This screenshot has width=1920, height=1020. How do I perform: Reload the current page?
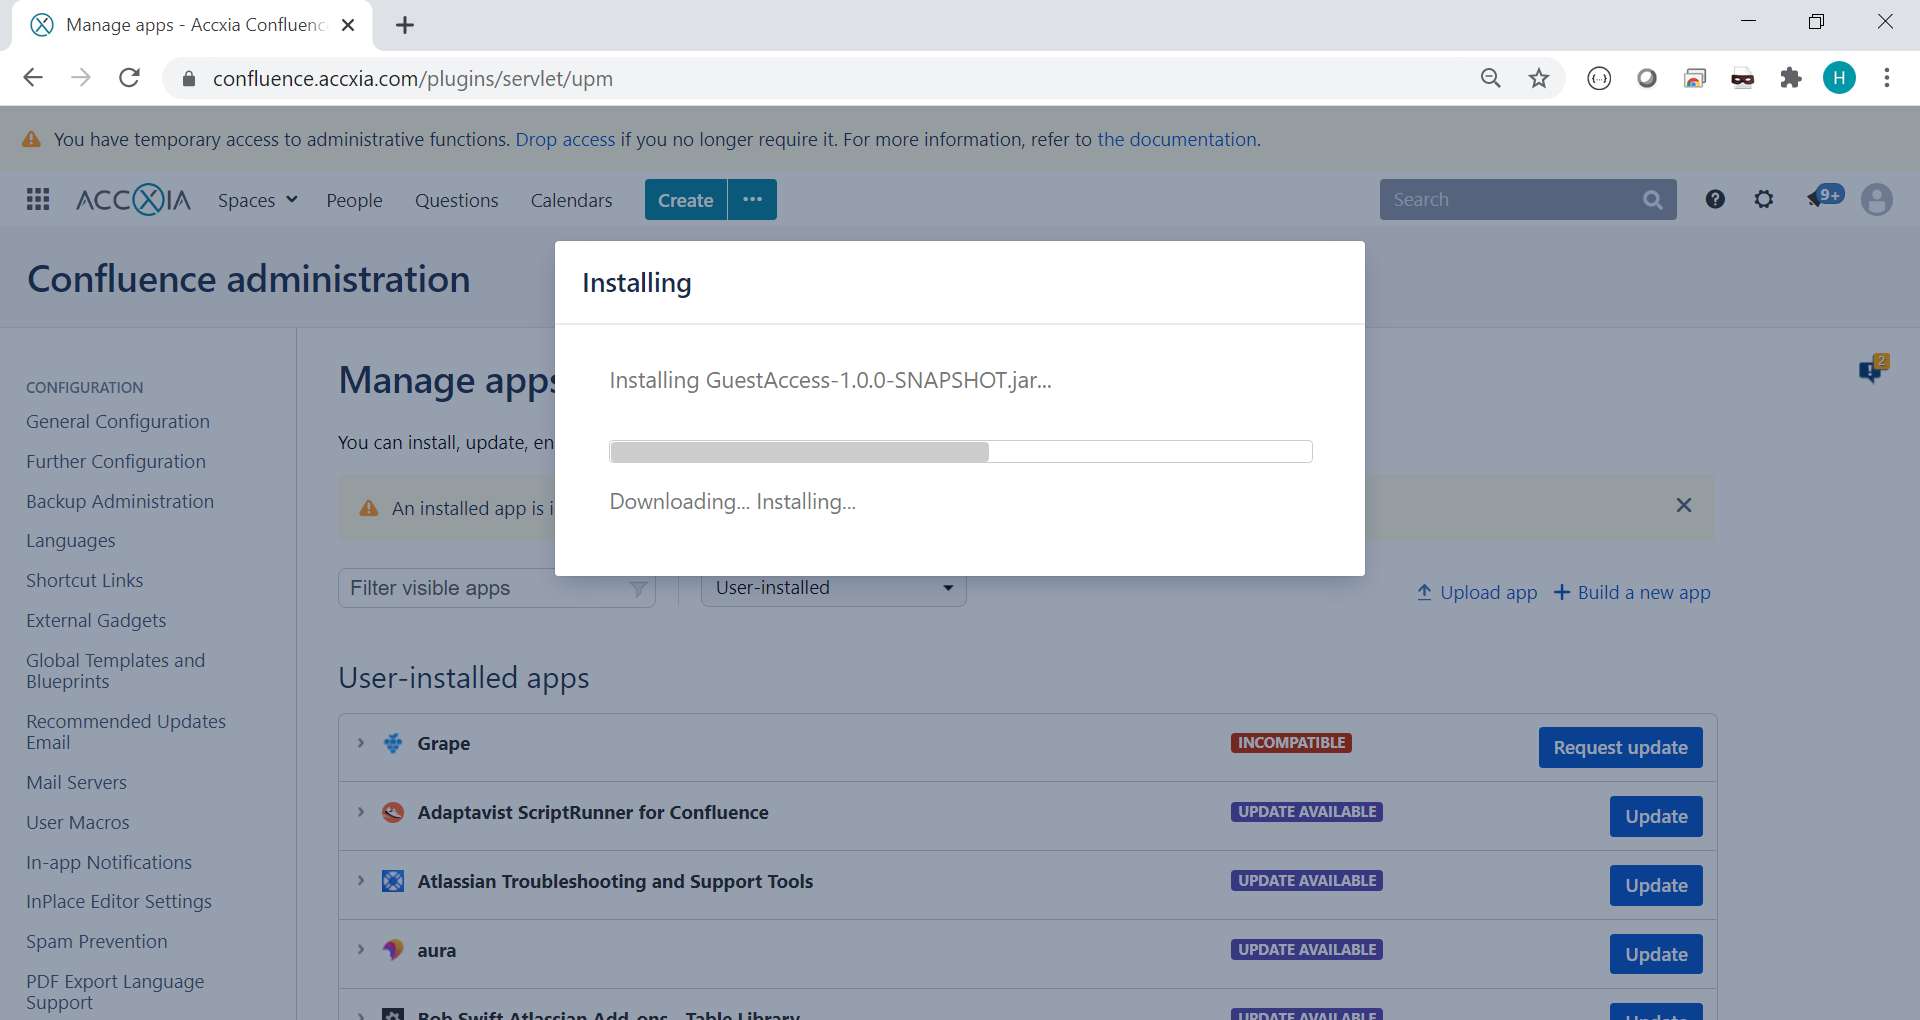(129, 78)
